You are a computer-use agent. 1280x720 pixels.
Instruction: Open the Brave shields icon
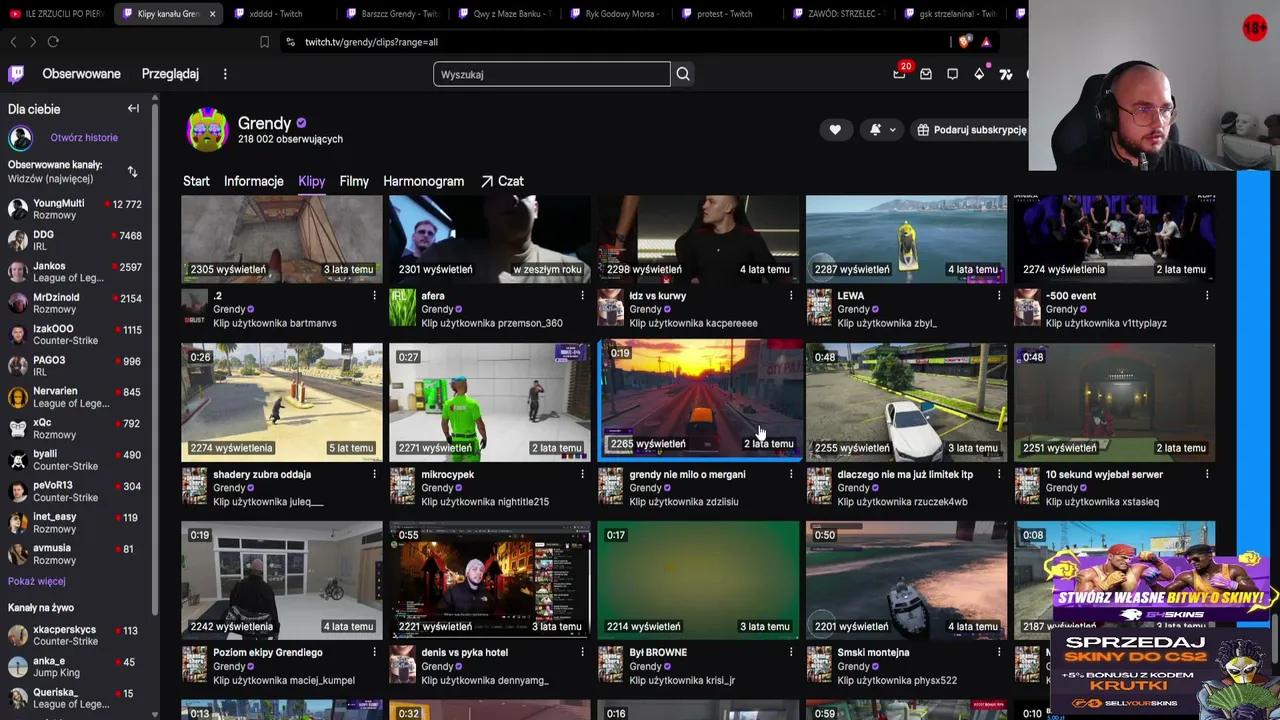[x=964, y=42]
